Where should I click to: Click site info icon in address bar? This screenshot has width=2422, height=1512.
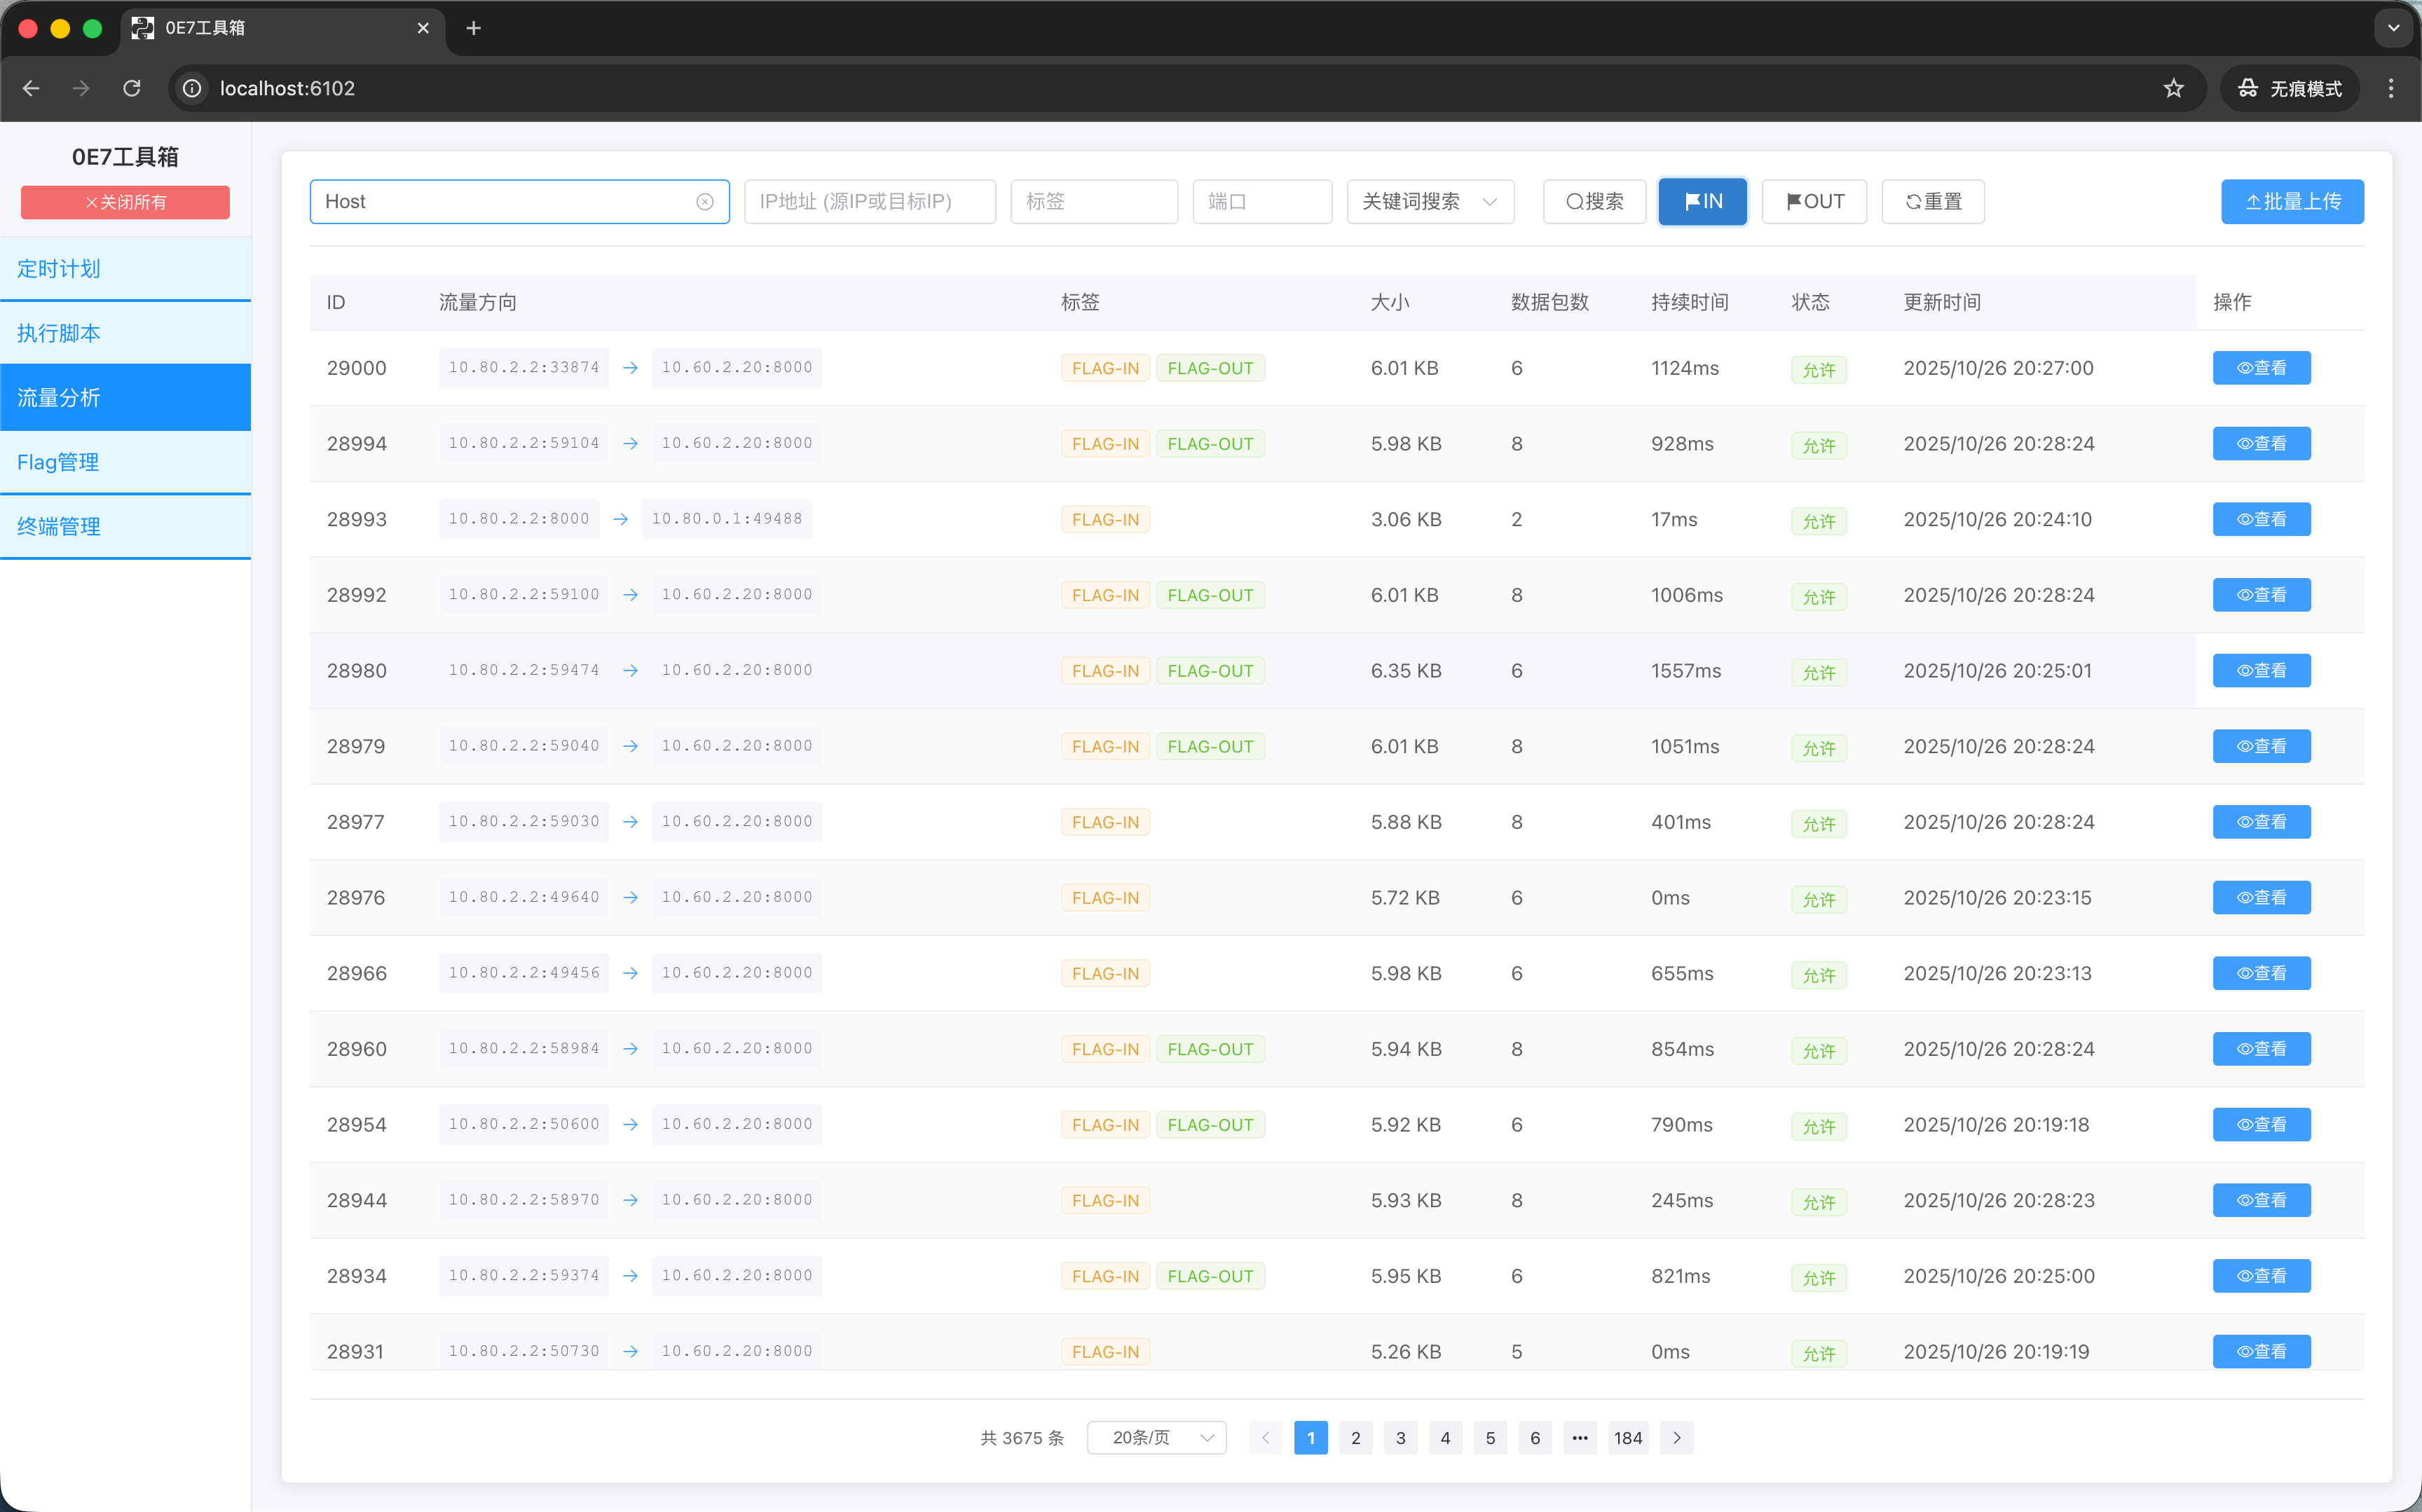(192, 88)
